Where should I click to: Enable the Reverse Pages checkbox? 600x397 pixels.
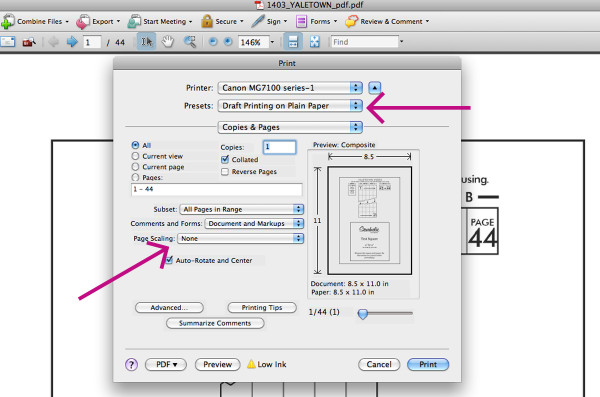click(x=225, y=172)
